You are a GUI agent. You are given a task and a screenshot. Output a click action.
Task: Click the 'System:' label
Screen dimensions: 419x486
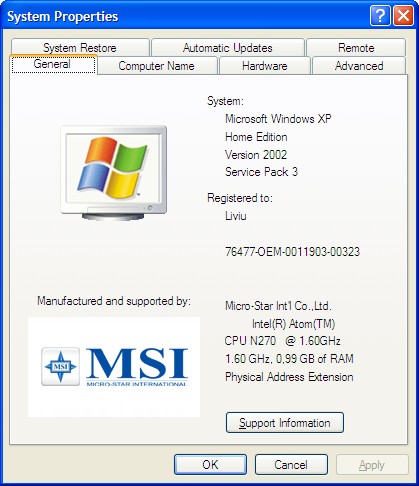[225, 101]
